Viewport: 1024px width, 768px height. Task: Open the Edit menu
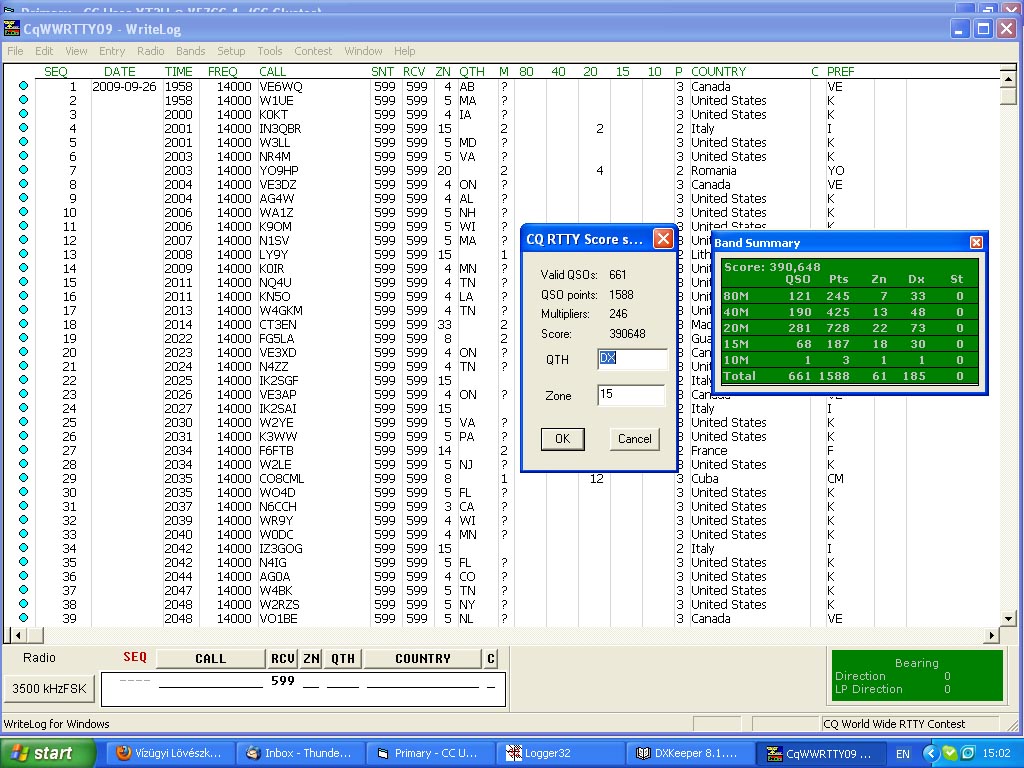click(44, 51)
